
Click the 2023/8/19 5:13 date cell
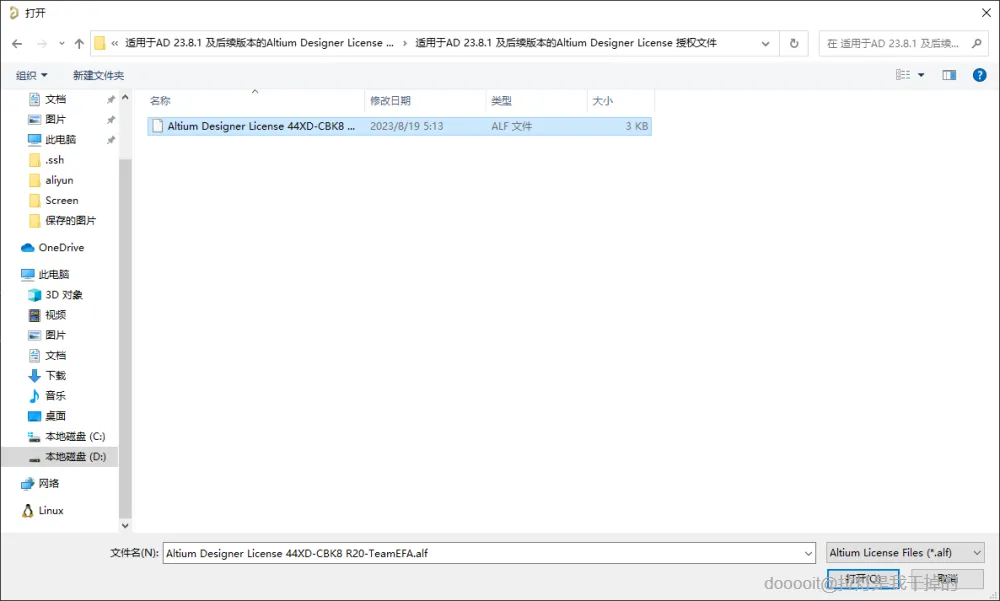pyautogui.click(x=406, y=126)
